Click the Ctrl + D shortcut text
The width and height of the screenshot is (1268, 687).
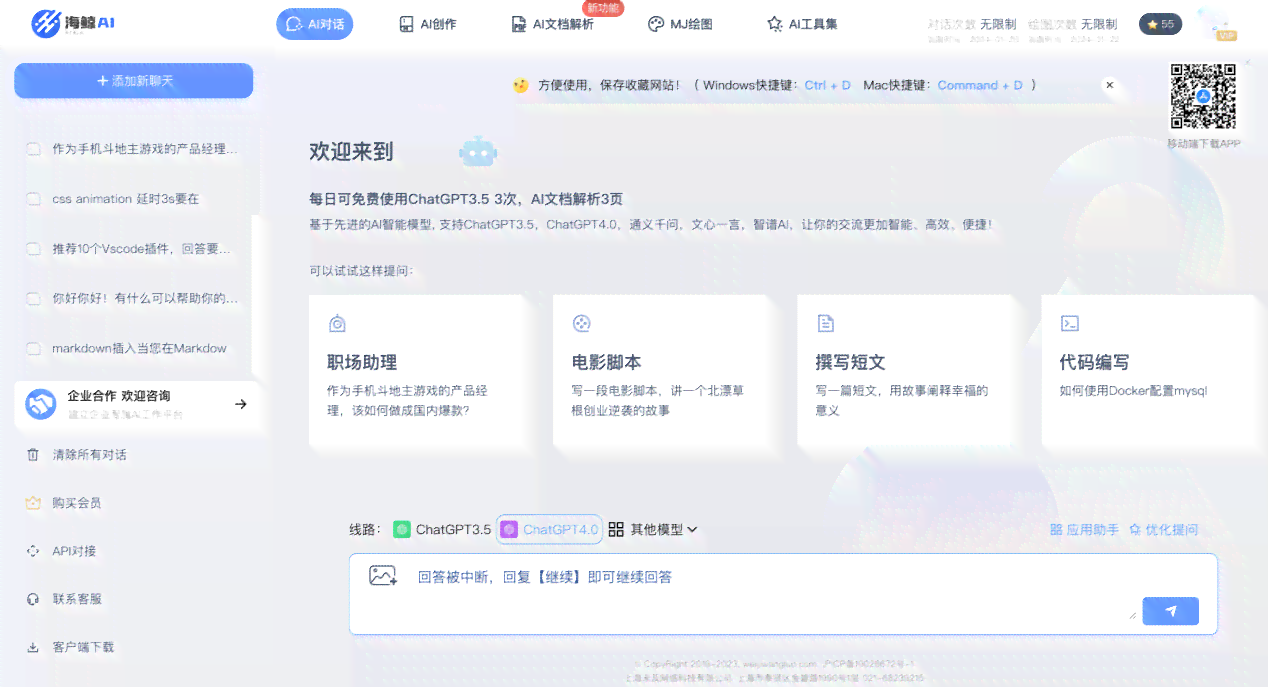click(x=827, y=86)
